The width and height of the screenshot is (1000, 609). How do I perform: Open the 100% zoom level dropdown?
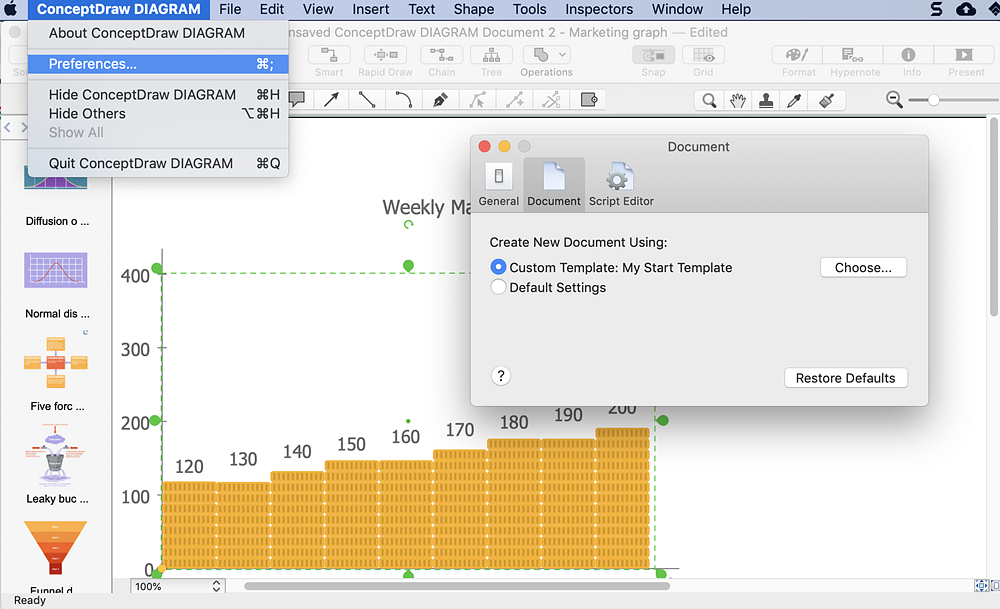177,586
